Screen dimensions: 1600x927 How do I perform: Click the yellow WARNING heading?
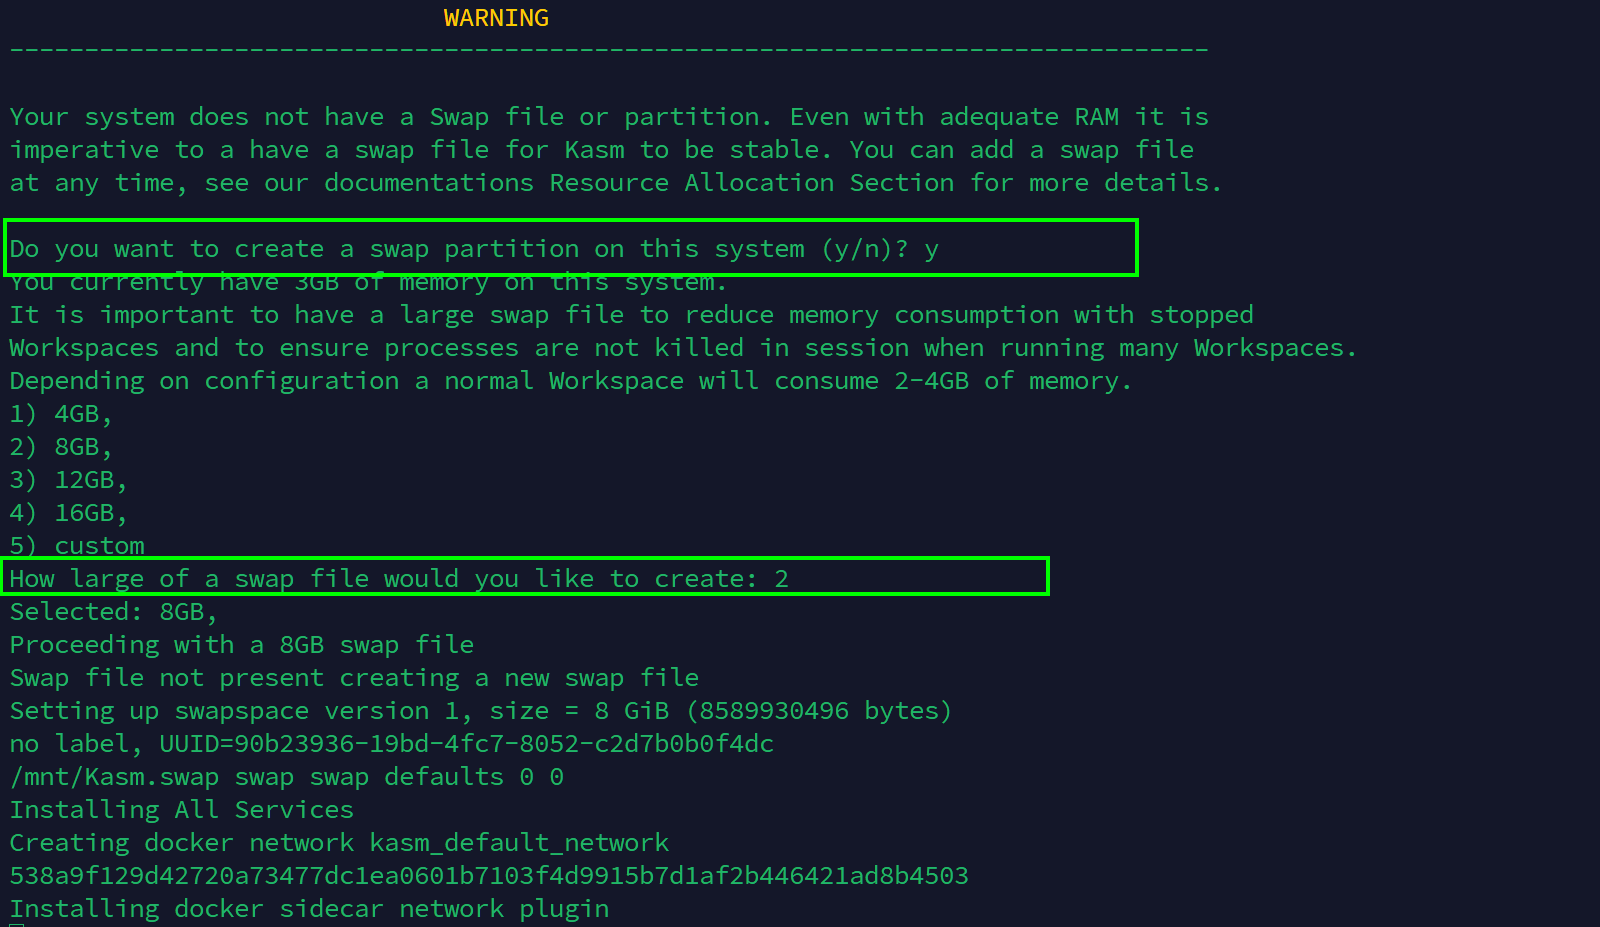click(496, 18)
